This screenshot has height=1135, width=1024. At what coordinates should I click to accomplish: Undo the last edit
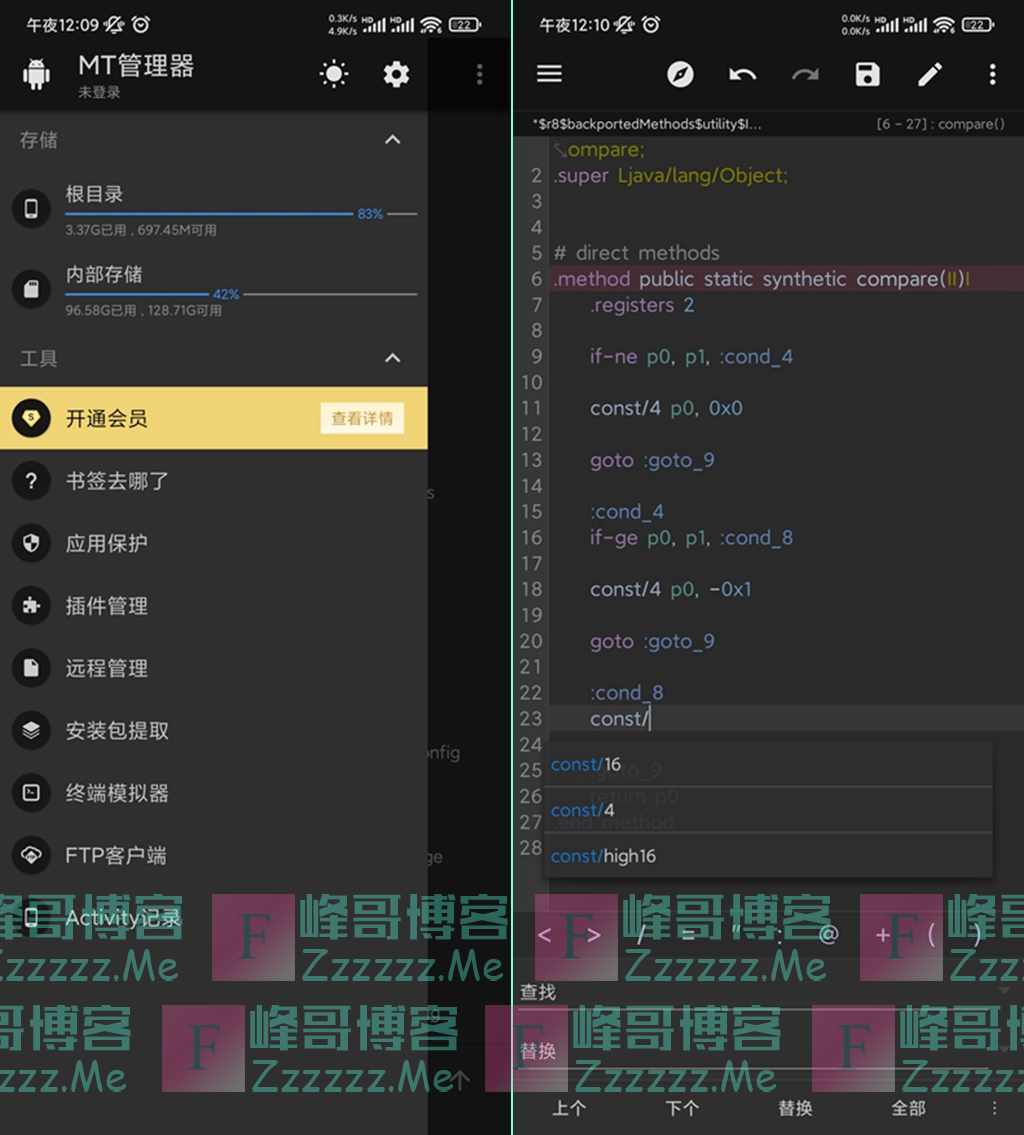[x=742, y=74]
